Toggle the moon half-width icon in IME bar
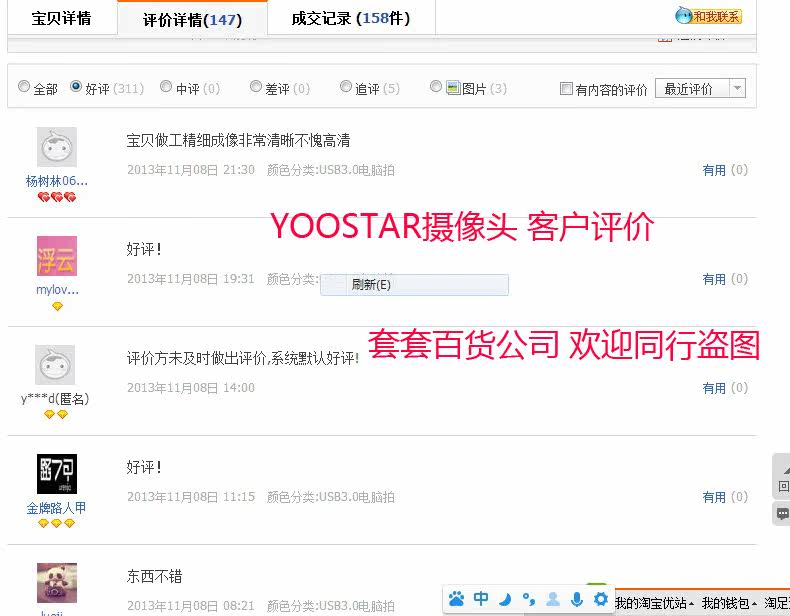The image size is (790, 616). coord(505,599)
